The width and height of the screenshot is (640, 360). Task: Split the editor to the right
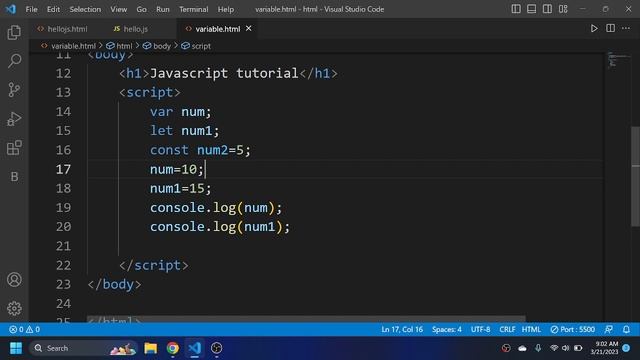click(610, 29)
